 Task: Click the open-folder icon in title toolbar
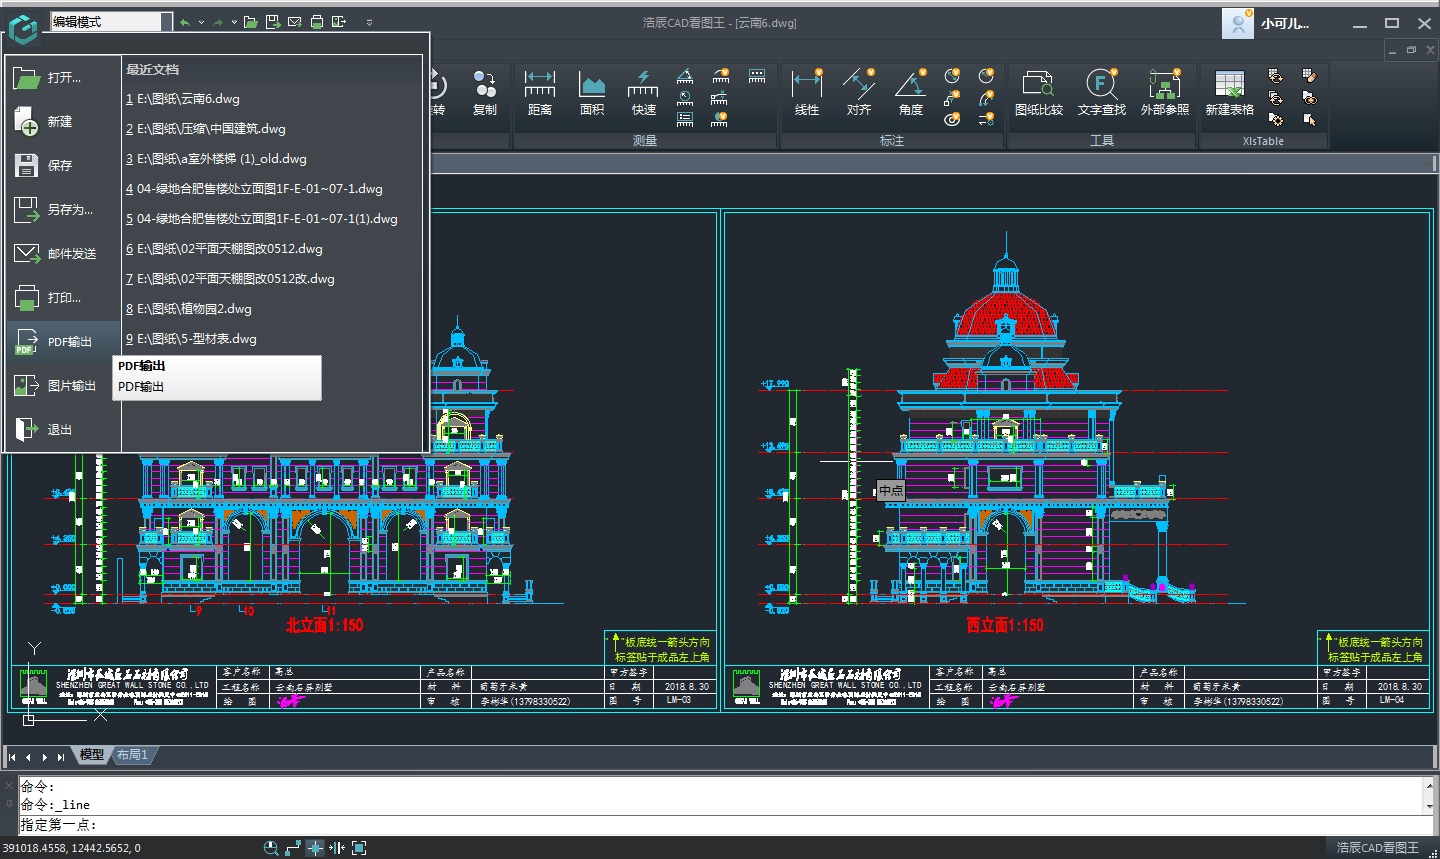pos(251,21)
